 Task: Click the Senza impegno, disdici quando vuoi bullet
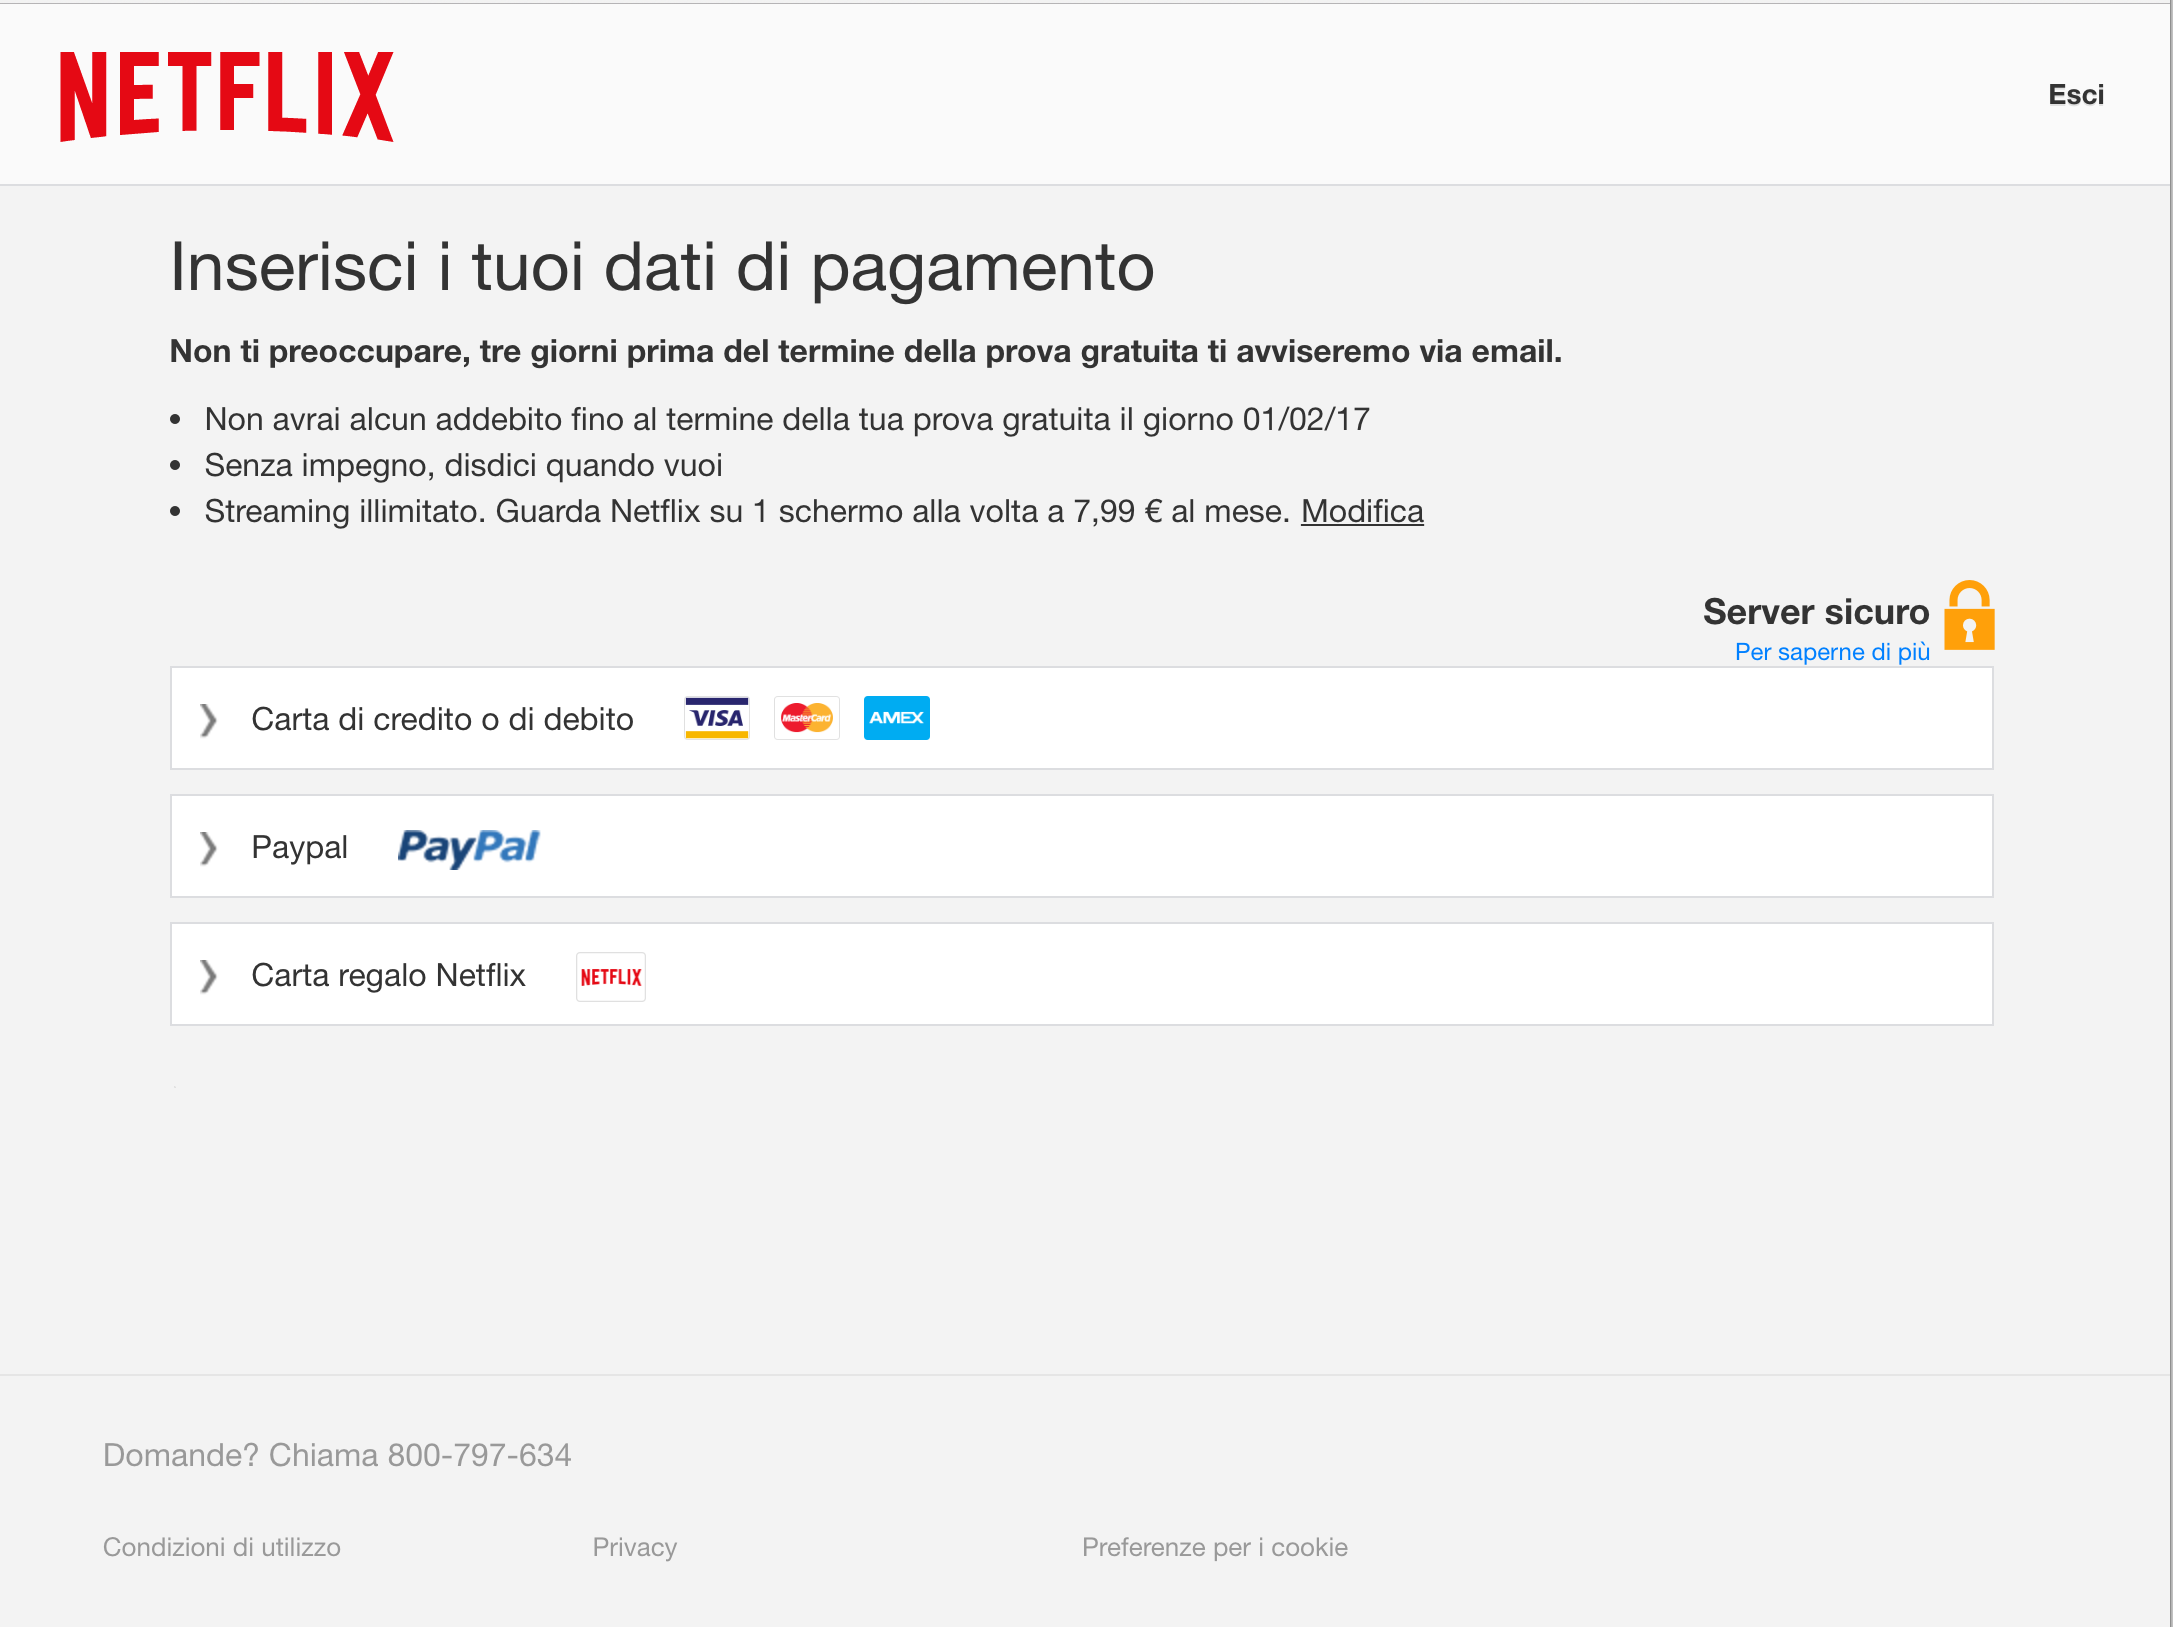[x=463, y=465]
